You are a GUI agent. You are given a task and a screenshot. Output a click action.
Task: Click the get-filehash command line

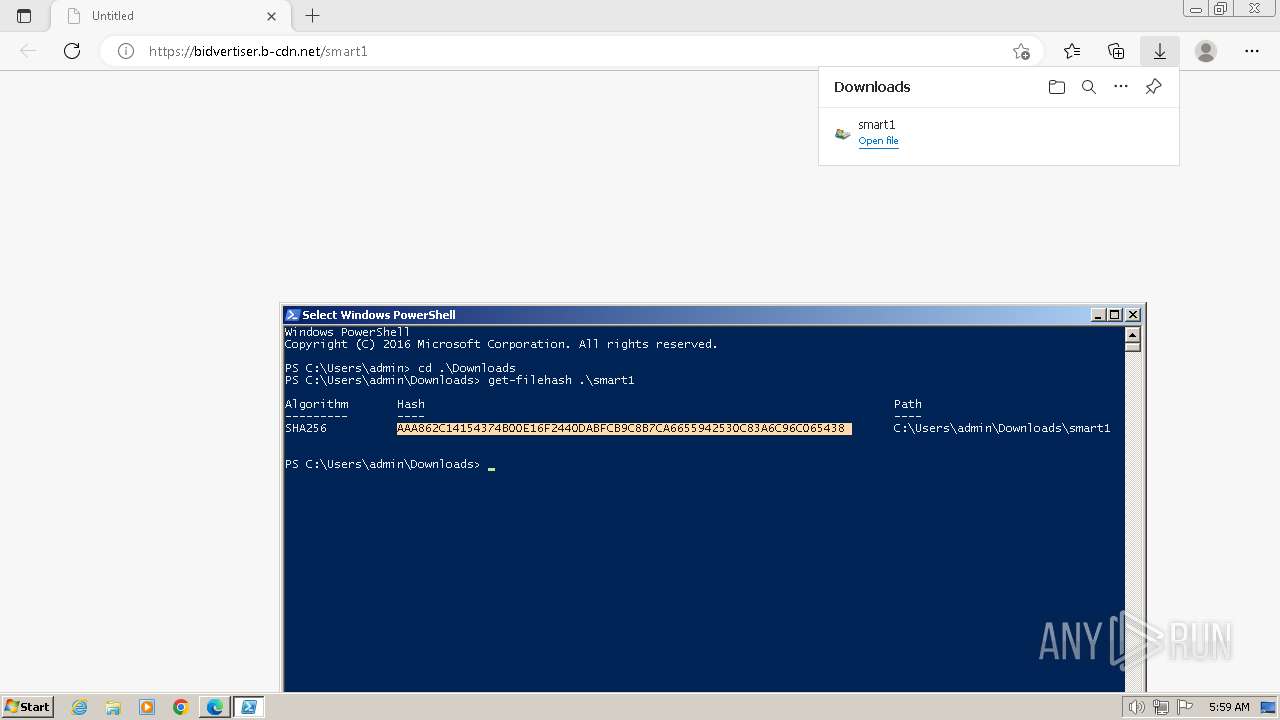coord(460,380)
